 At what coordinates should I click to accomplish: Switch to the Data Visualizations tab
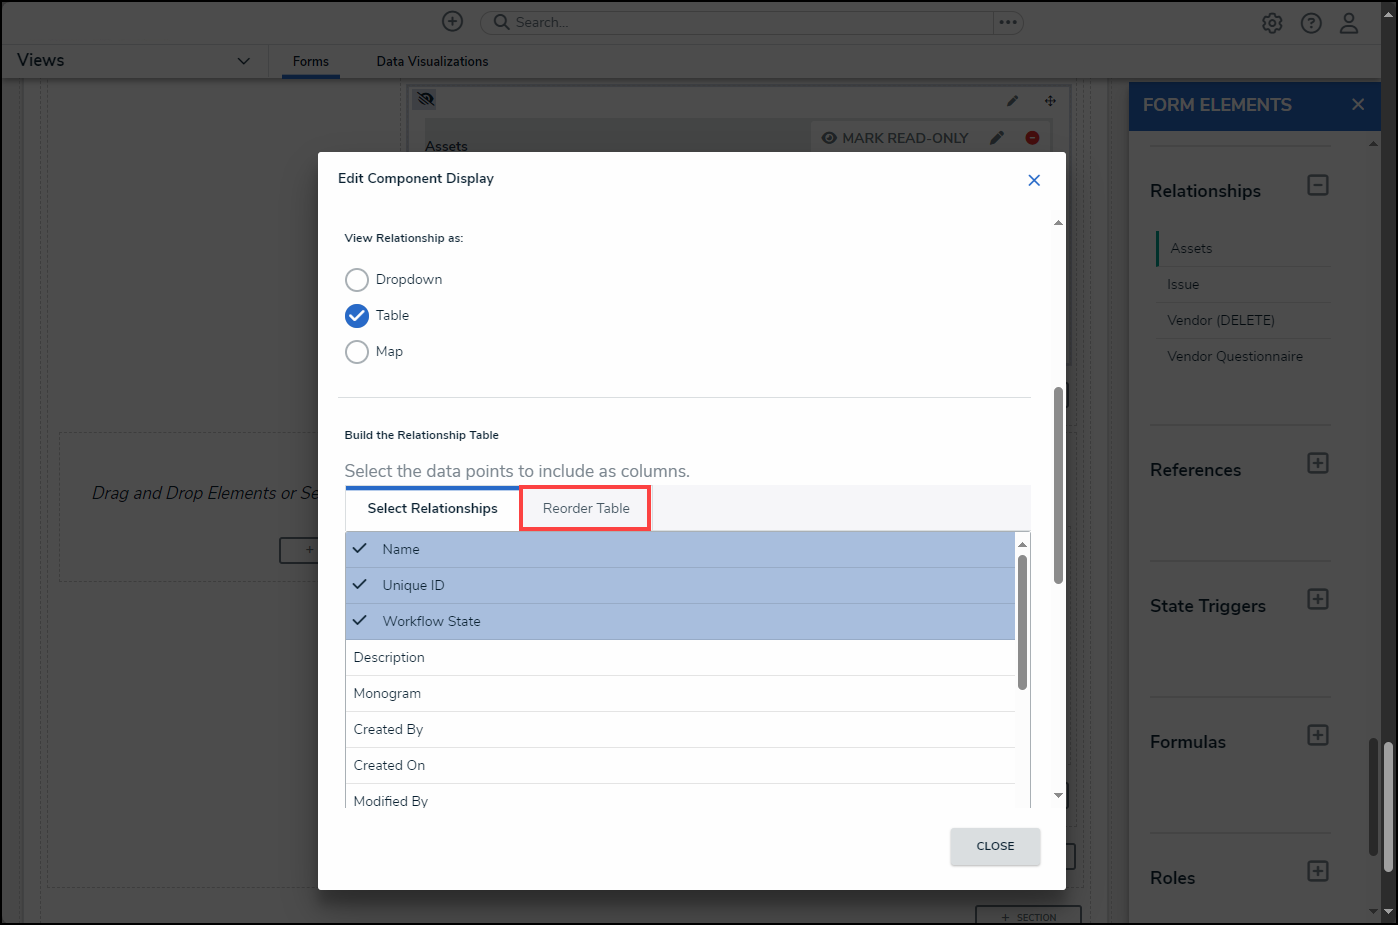pyautogui.click(x=432, y=62)
